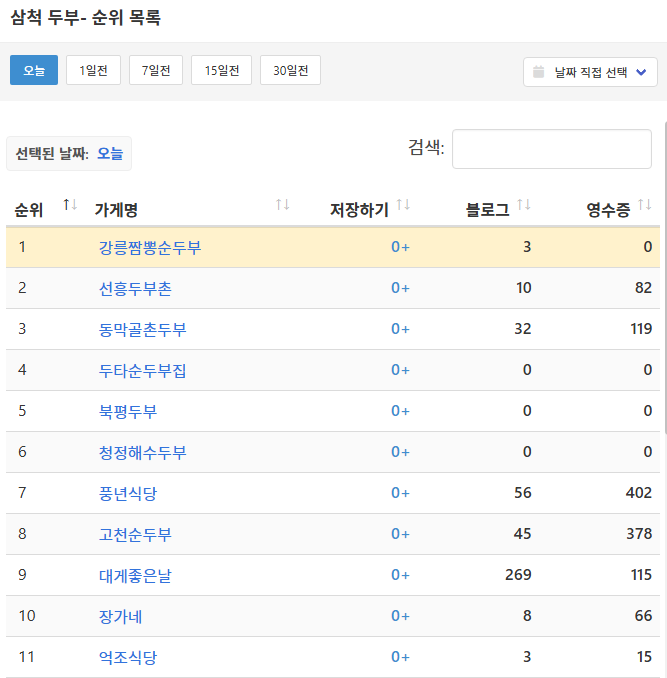
Task: Open the 강릉짬뽕순두부 store link
Action: (149, 247)
